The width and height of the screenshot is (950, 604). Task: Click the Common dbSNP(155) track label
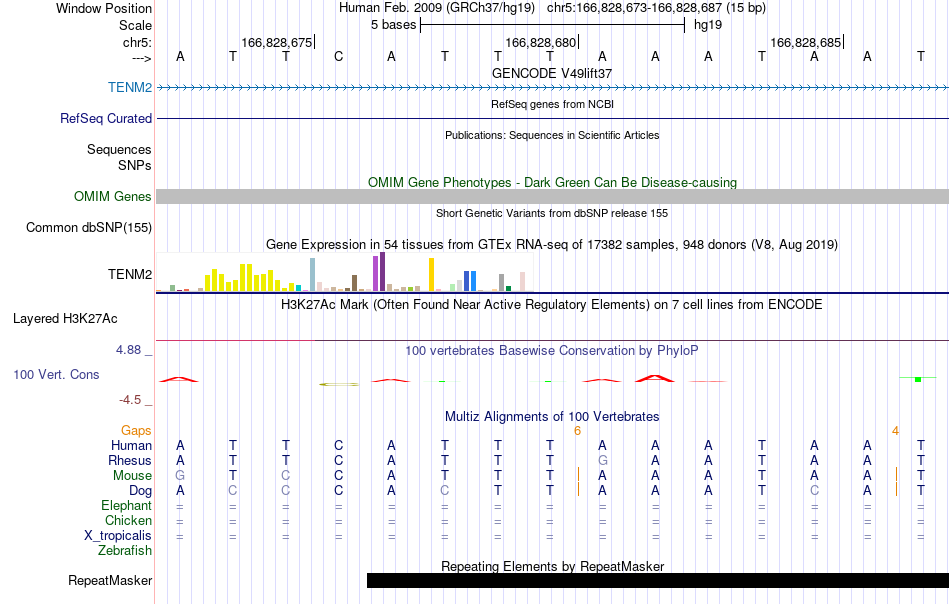click(x=89, y=228)
